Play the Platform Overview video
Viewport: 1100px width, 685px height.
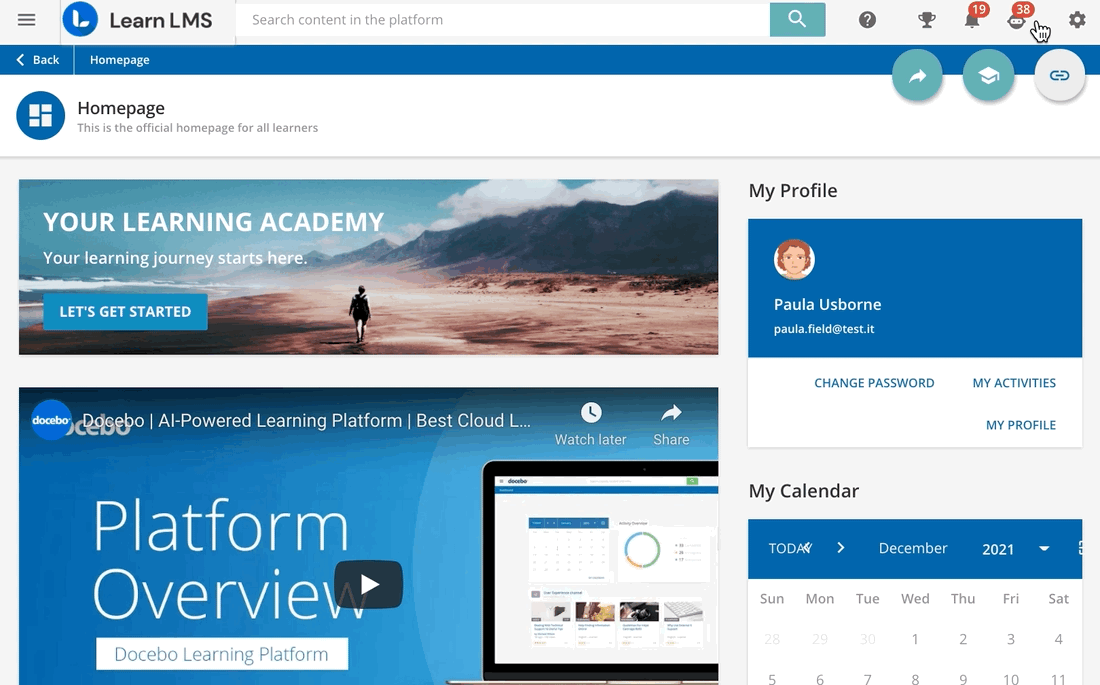pos(368,584)
